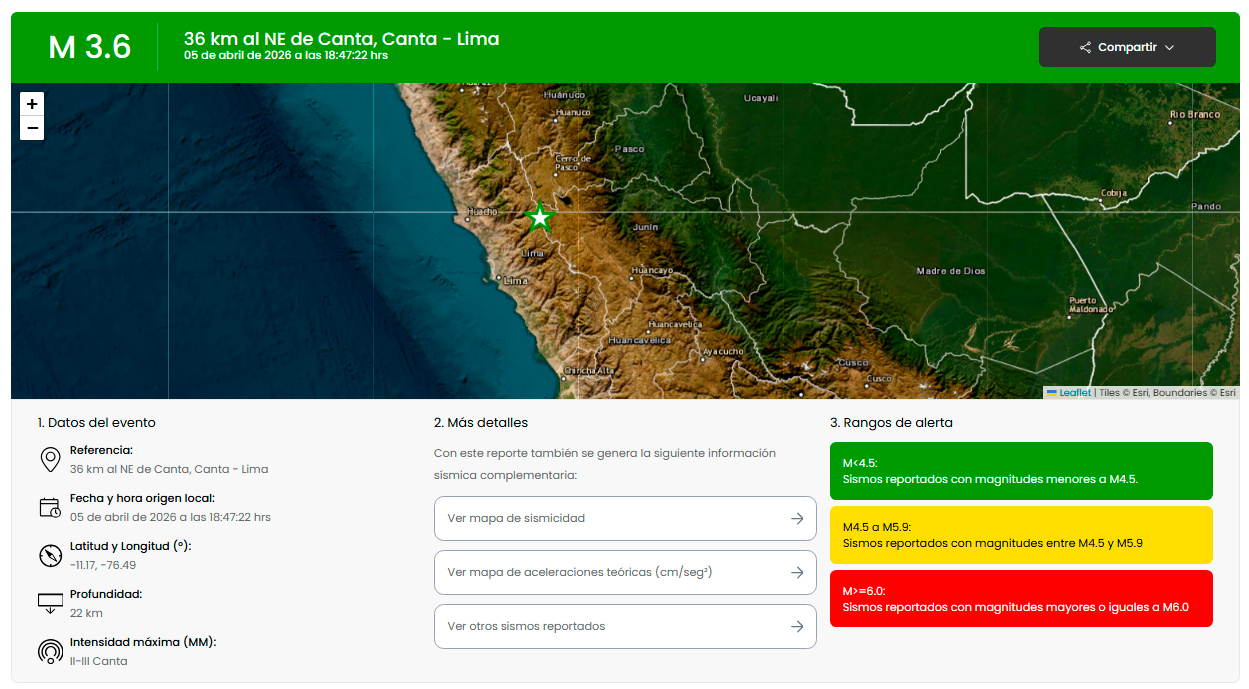Click the arrow icon on Ver mapa de sismicidad
The height and width of the screenshot is (689, 1249).
tap(797, 518)
